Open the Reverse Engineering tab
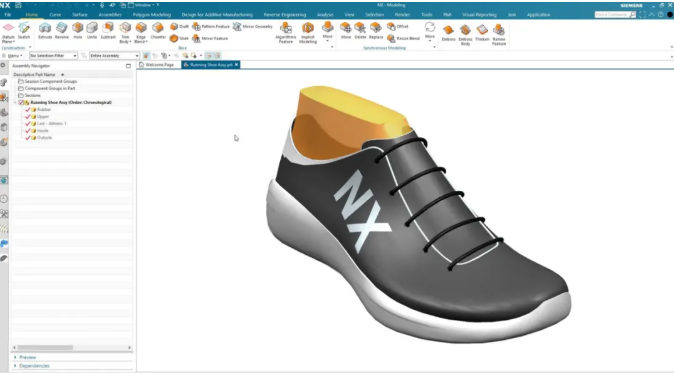This screenshot has height=374, width=674. coord(285,15)
